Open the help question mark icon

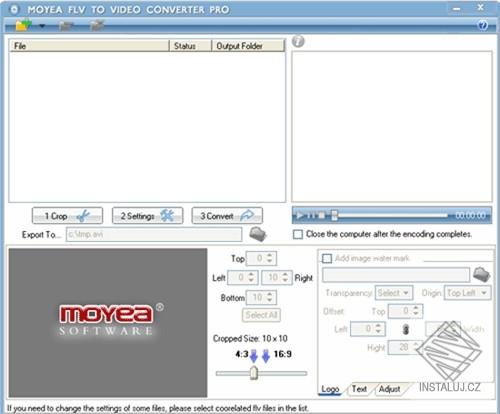pyautogui.click(x=483, y=25)
